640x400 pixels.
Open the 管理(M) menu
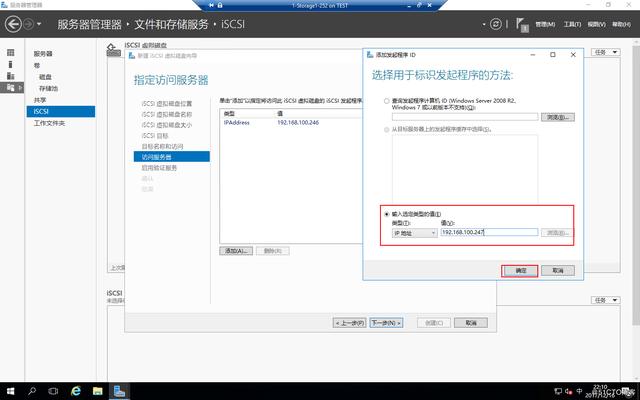[545, 24]
